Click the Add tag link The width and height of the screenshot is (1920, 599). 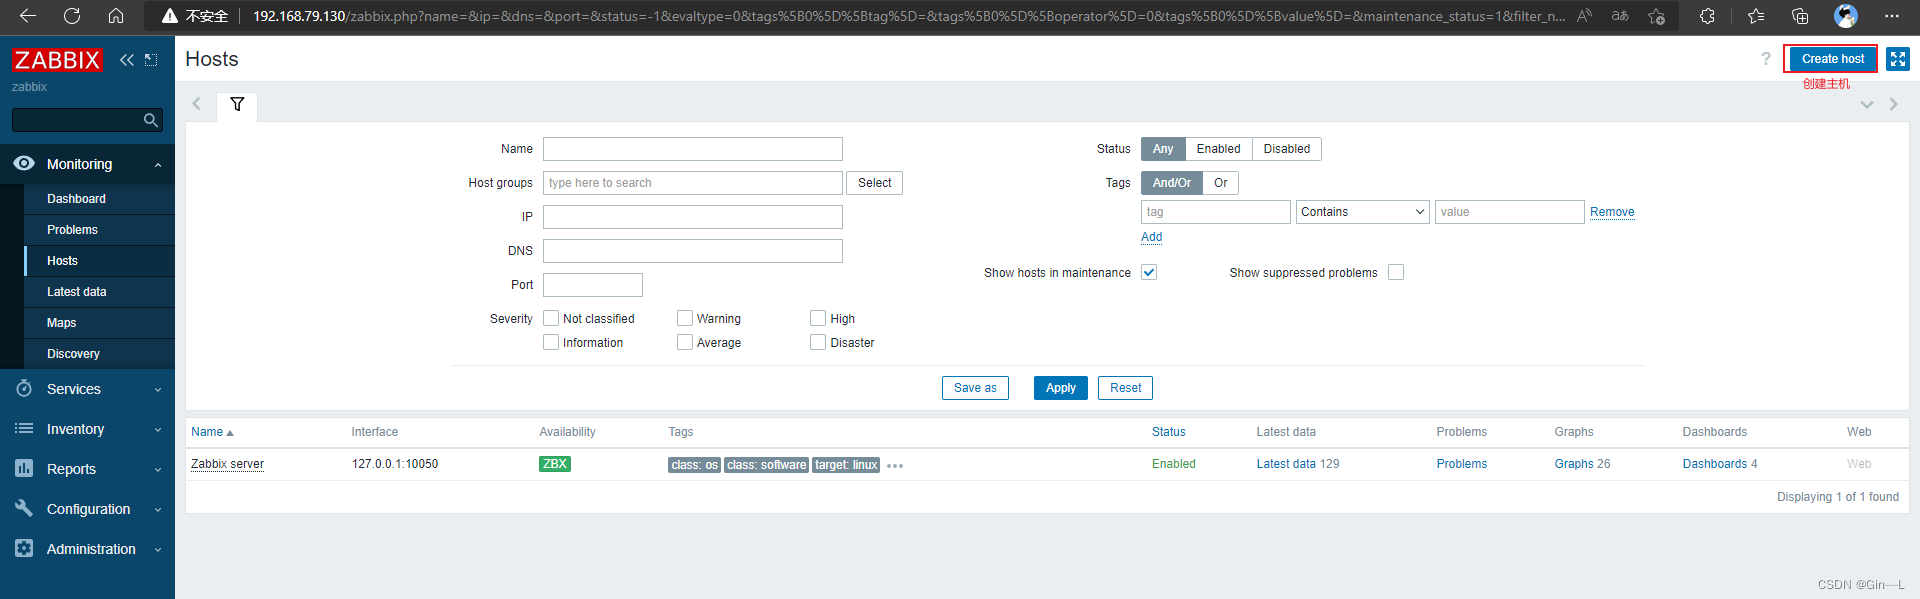coord(1152,237)
